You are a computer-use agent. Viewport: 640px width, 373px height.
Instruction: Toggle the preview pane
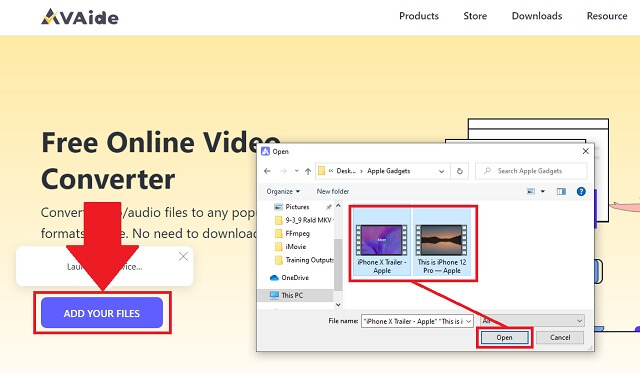561,191
